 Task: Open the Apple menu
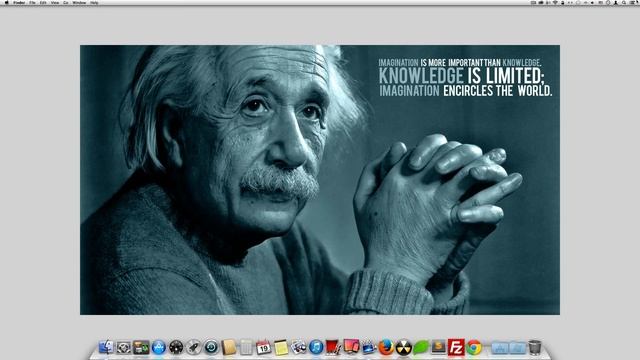pos(6,2)
